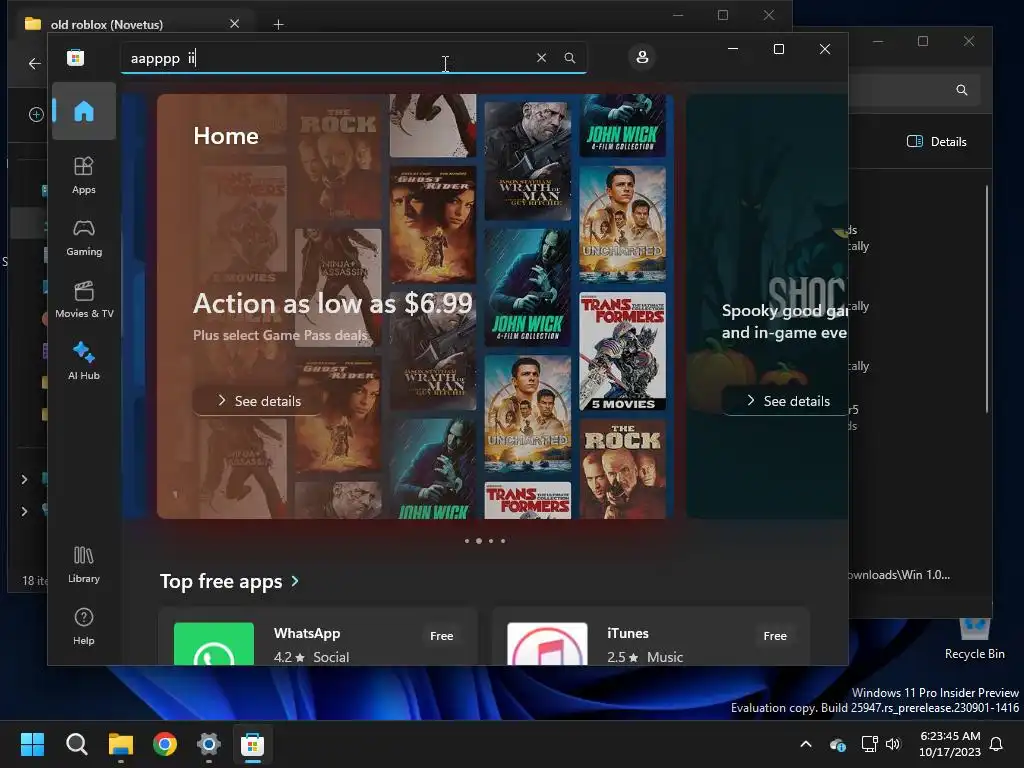The image size is (1024, 768).
Task: Launch Google Chrome from taskbar
Action: click(165, 744)
